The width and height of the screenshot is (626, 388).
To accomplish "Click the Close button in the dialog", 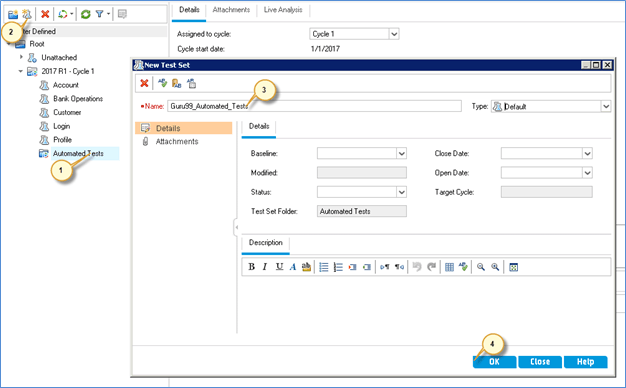I will click(540, 362).
